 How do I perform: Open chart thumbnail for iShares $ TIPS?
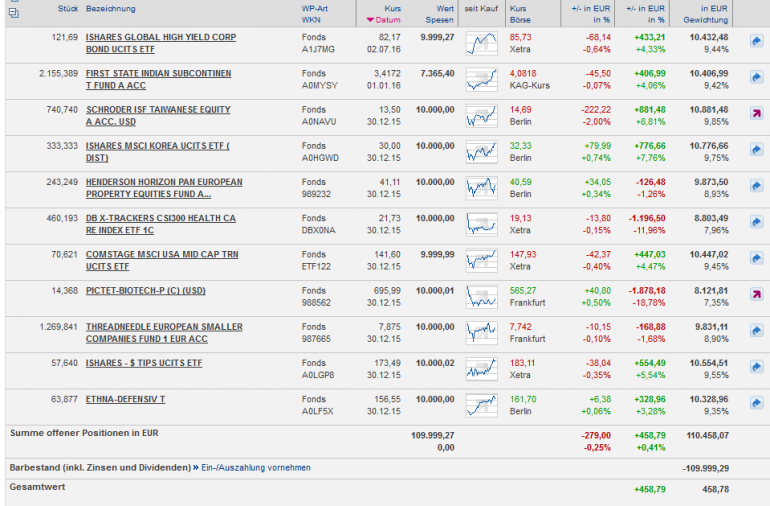pyautogui.click(x=481, y=369)
